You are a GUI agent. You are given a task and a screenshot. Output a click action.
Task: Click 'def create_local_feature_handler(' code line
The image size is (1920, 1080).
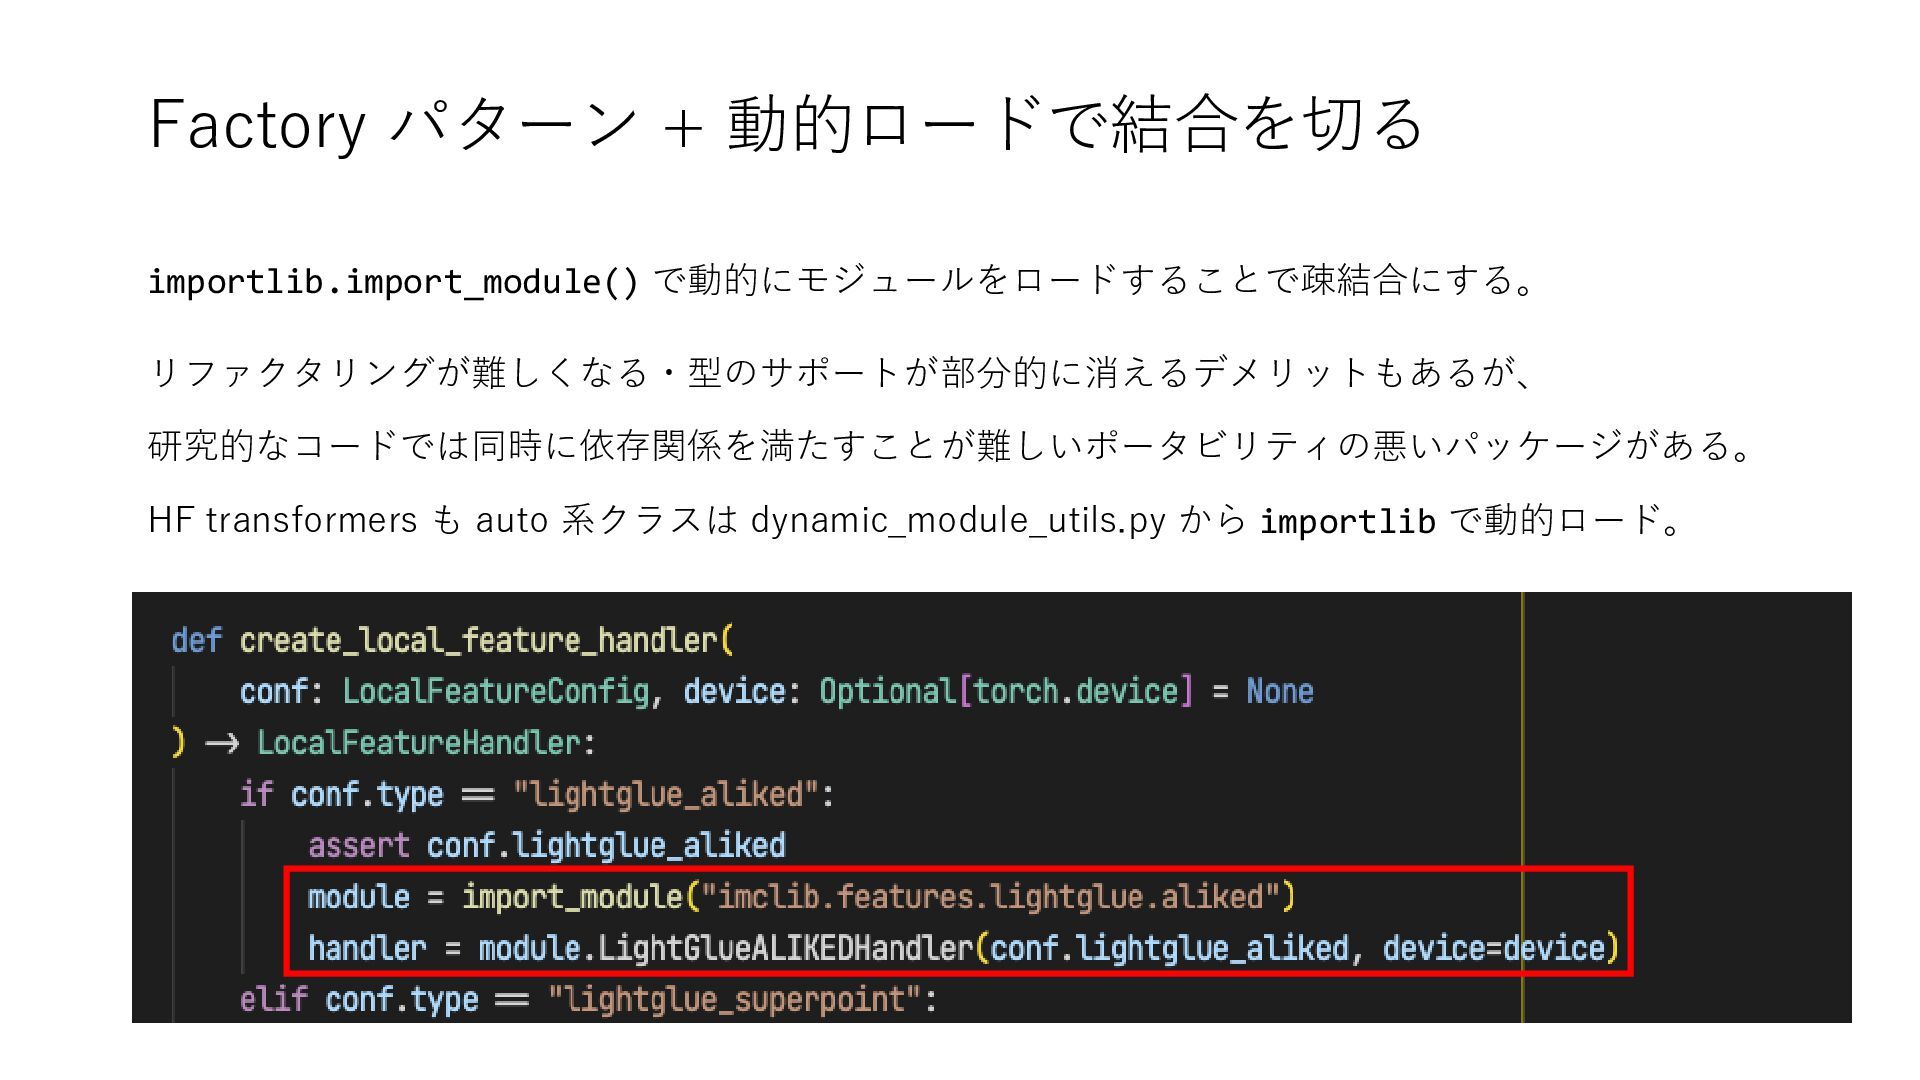click(x=453, y=640)
